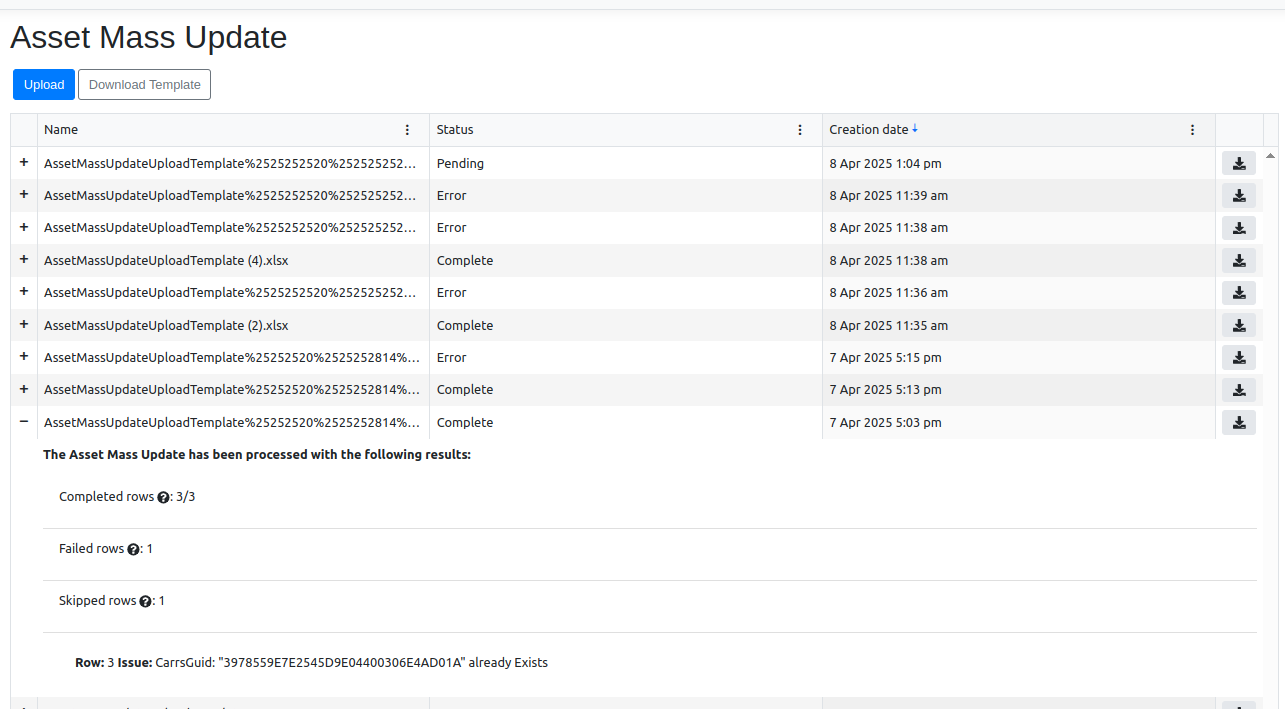Open the Creation date column menu
This screenshot has width=1285, height=709.
(x=1192, y=130)
